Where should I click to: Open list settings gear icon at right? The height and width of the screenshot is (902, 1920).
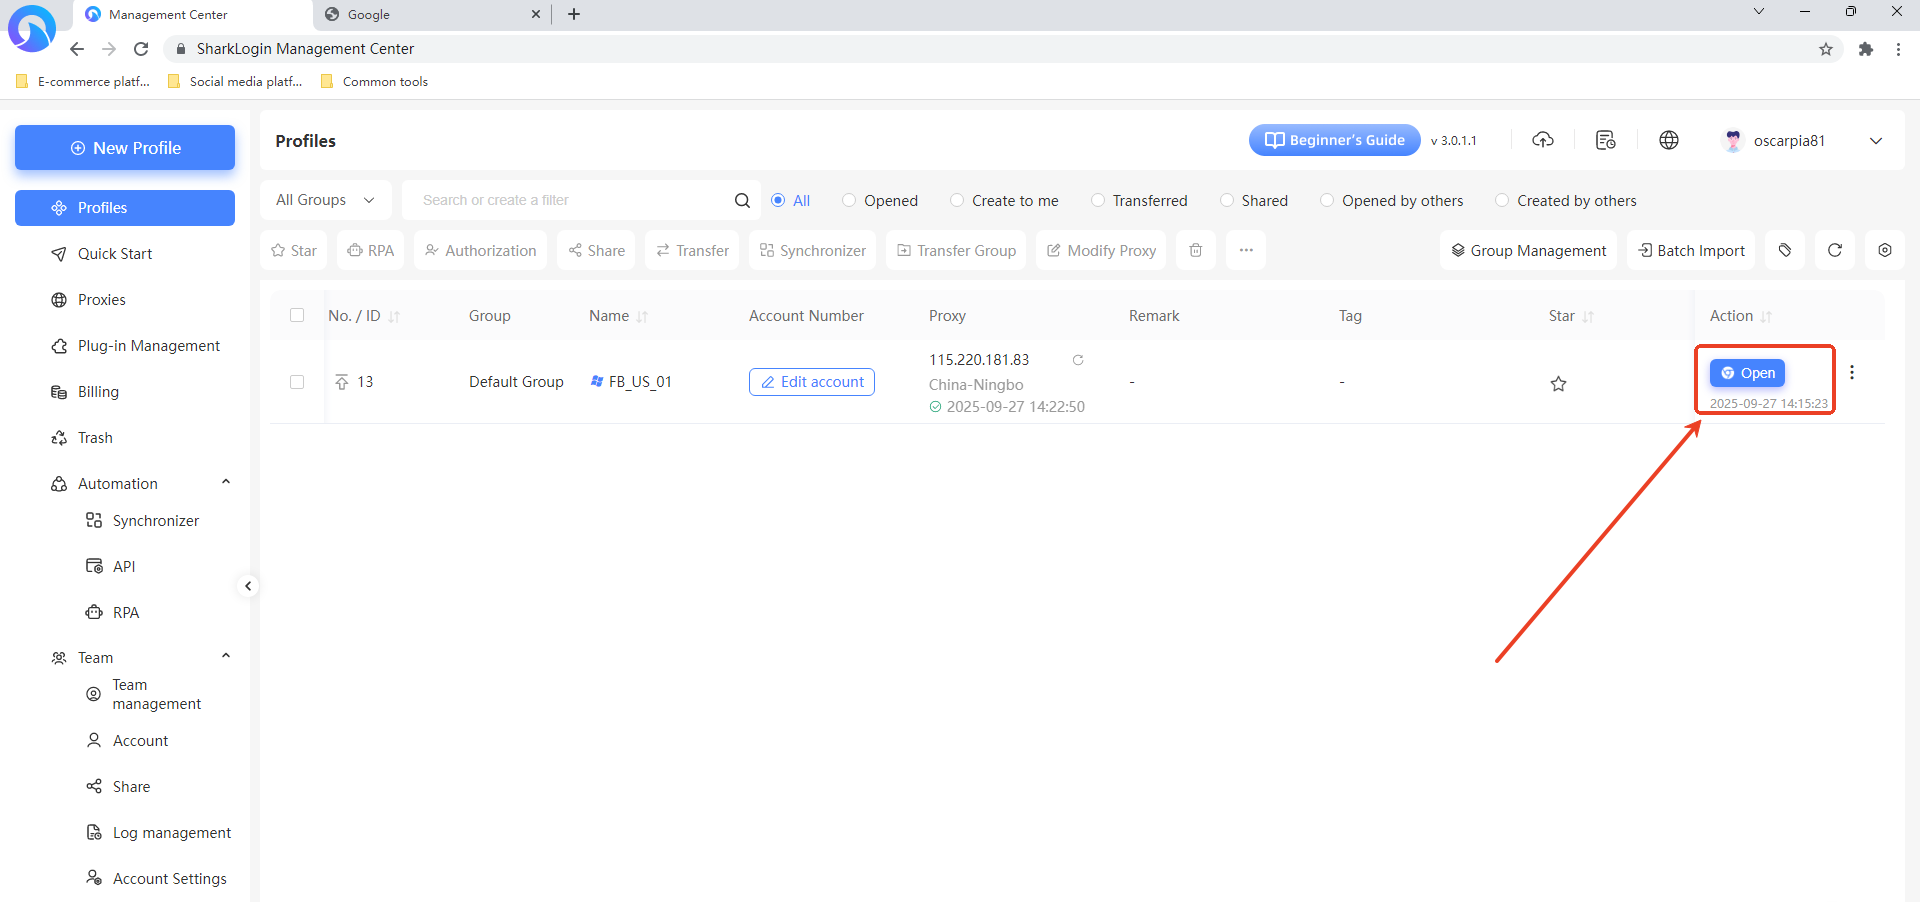pos(1885,250)
